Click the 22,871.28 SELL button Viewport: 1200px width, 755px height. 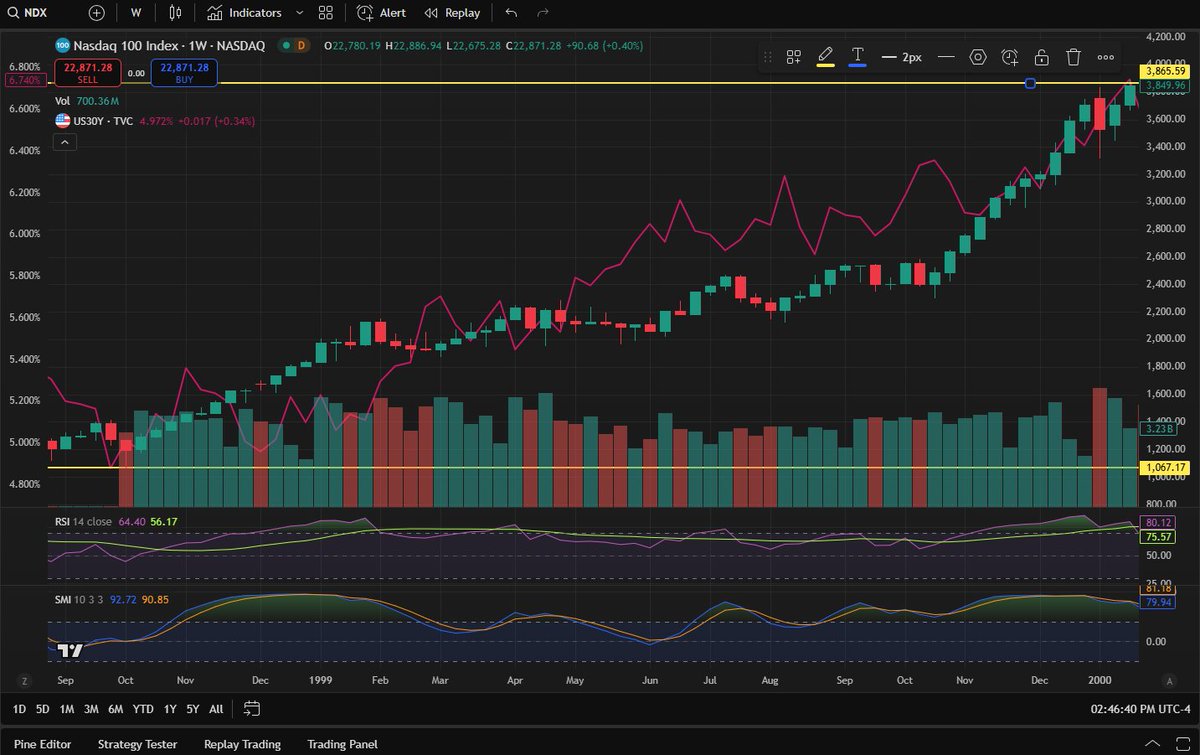(87, 72)
